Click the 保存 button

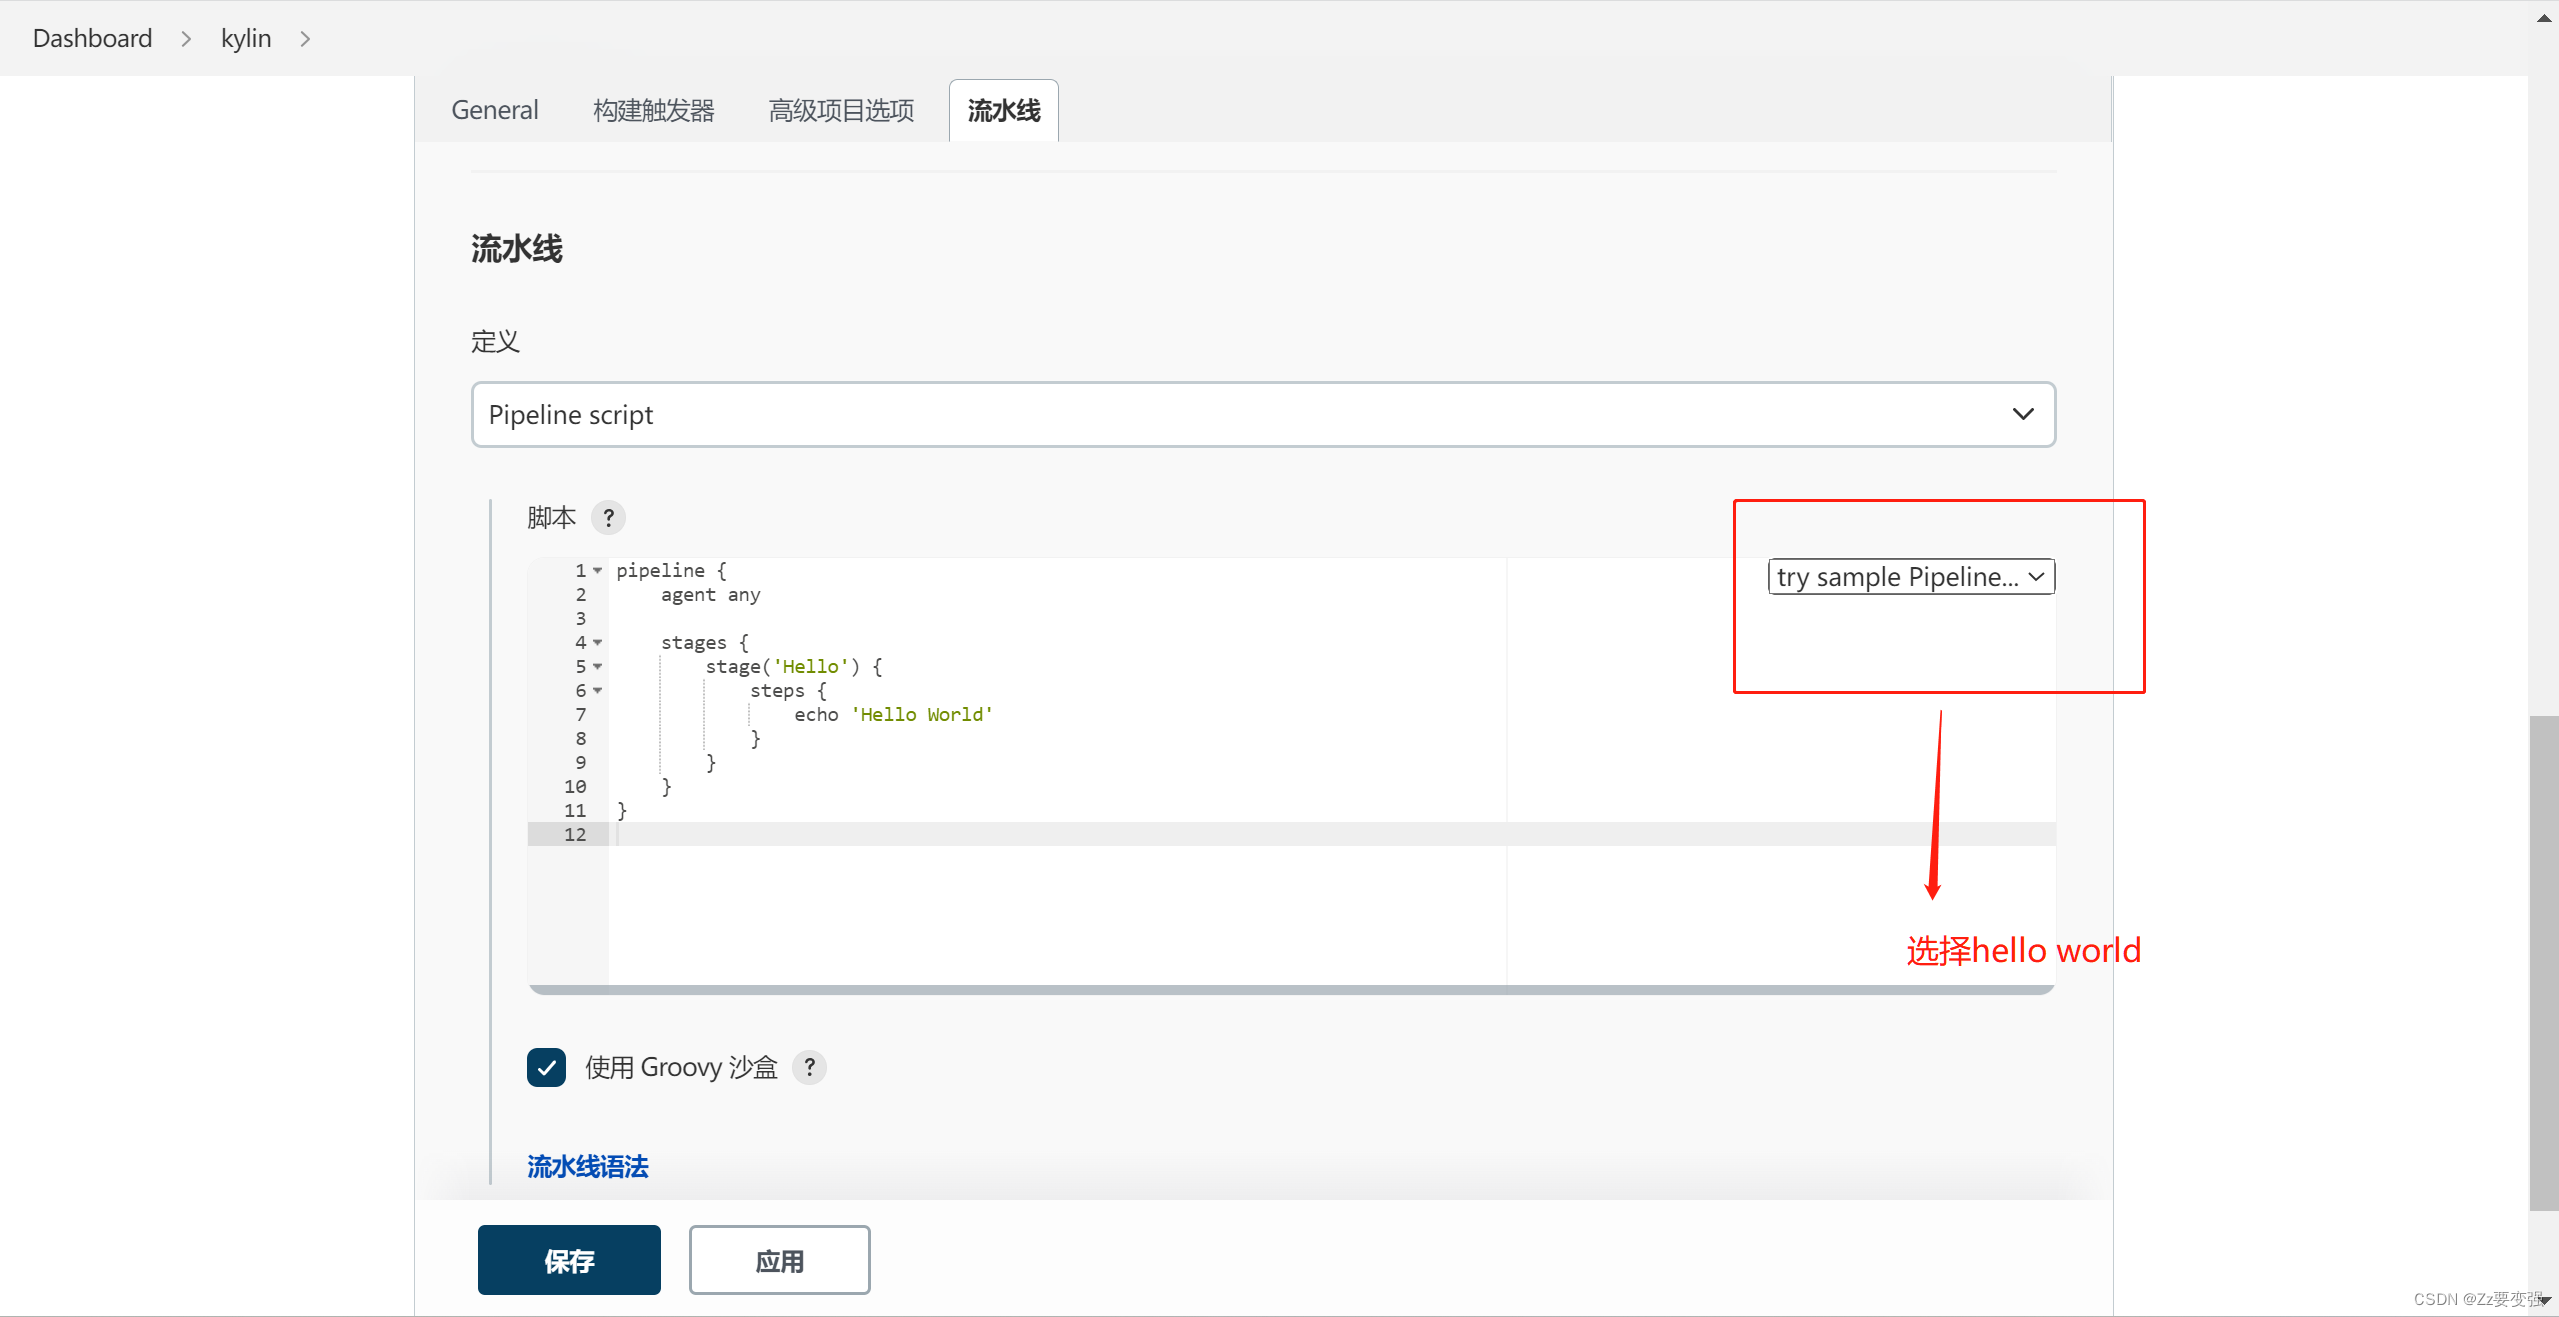[x=568, y=1260]
